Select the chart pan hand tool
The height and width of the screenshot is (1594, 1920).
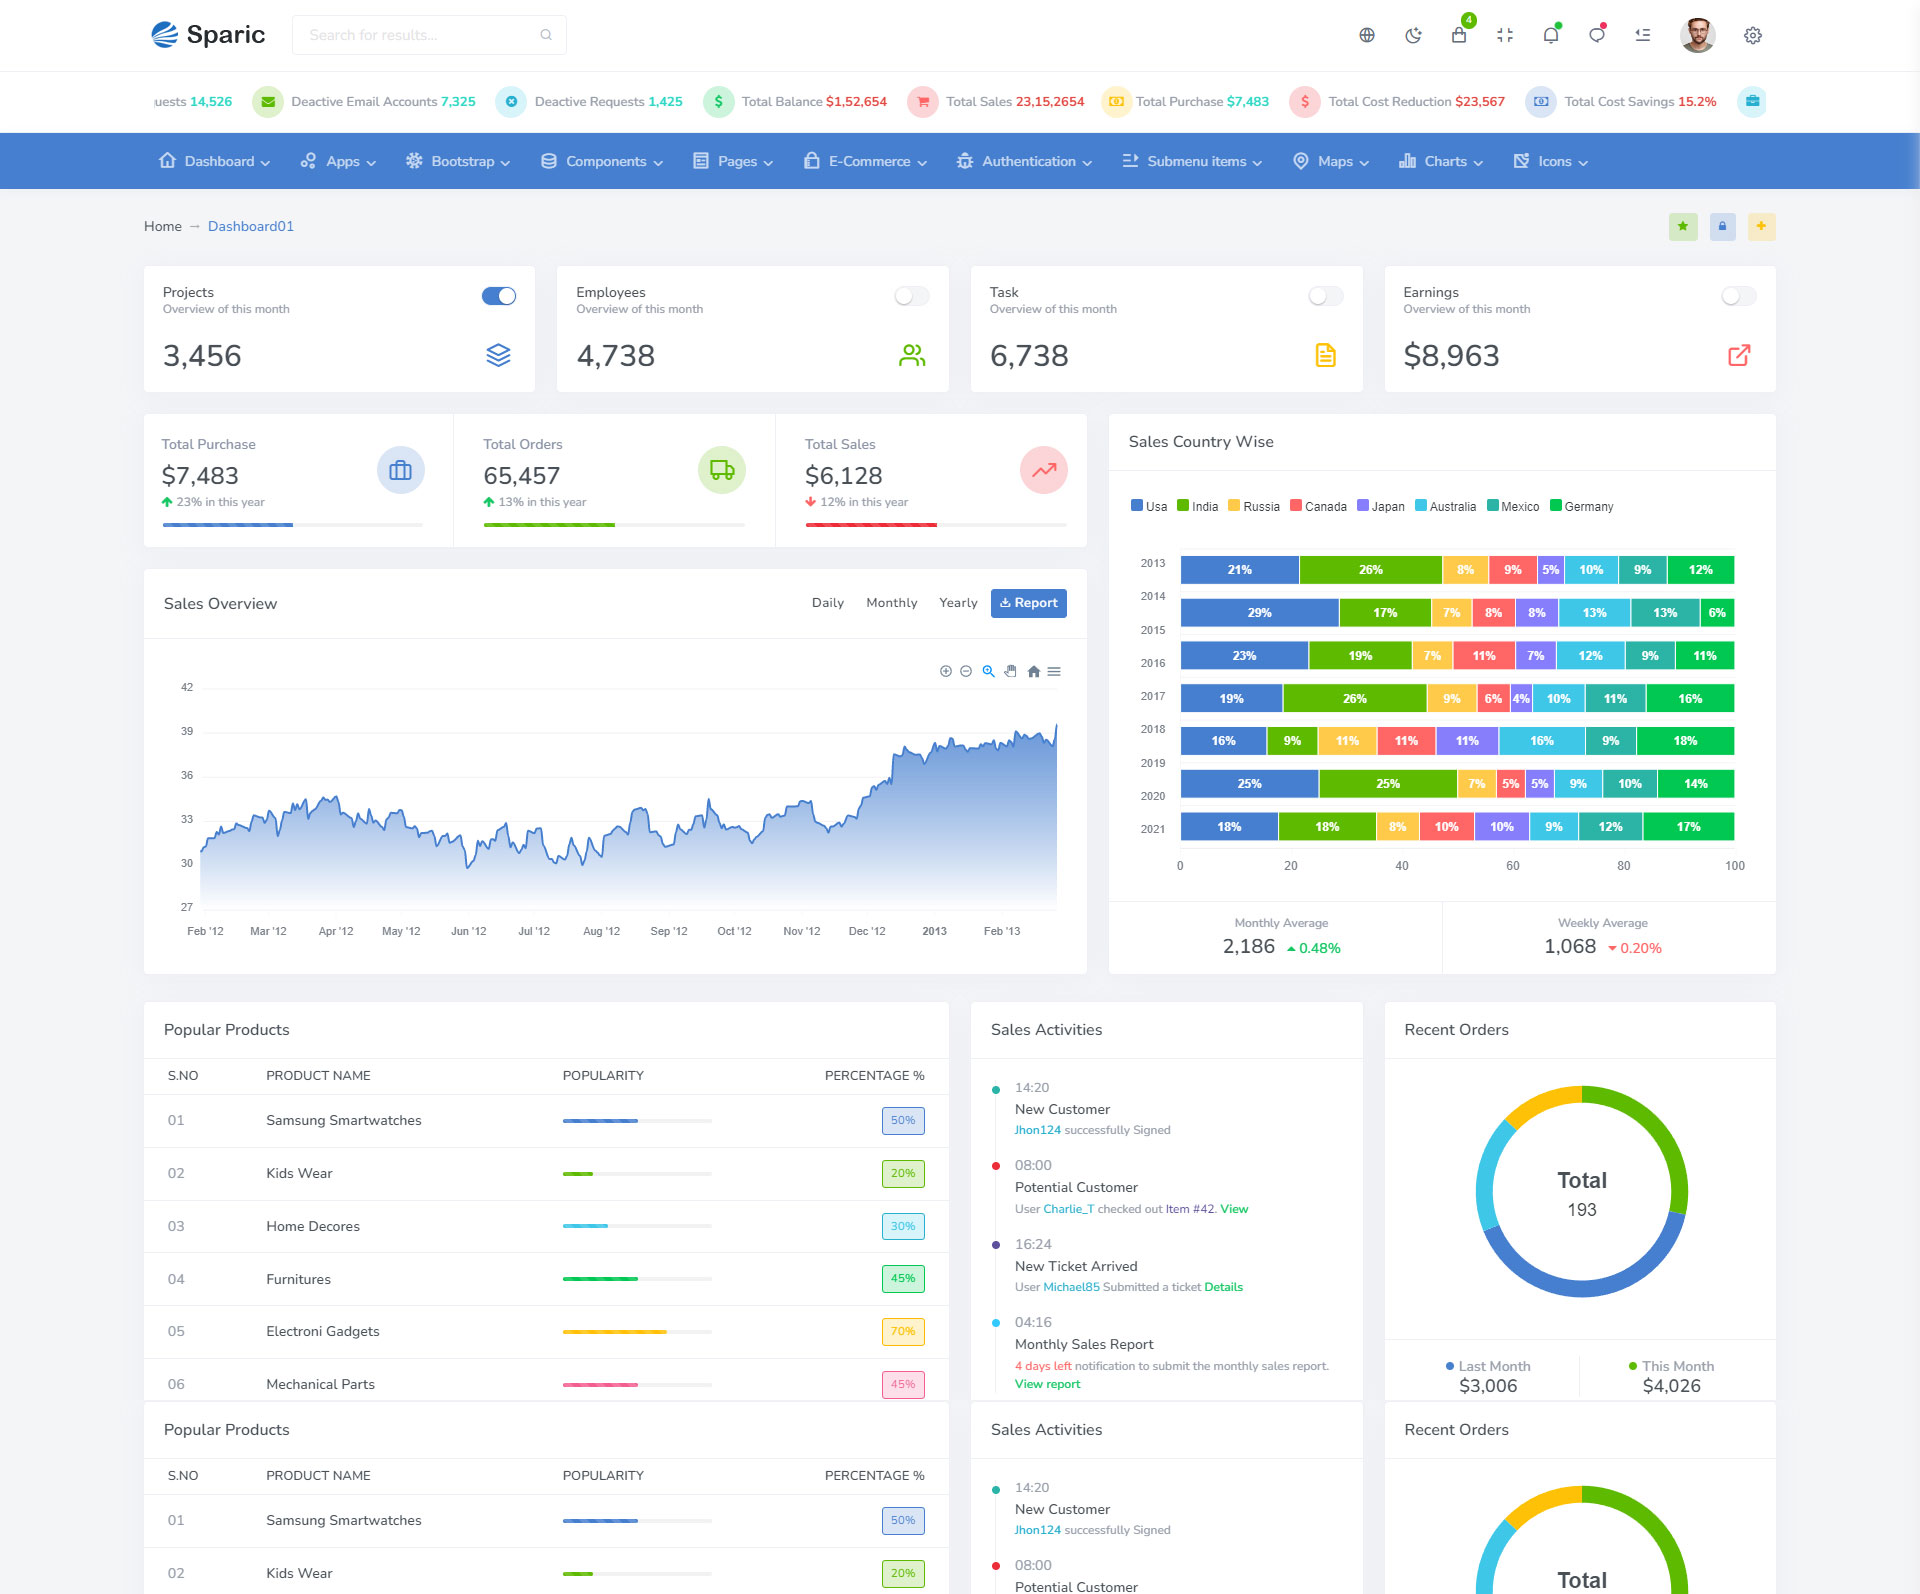1011,672
